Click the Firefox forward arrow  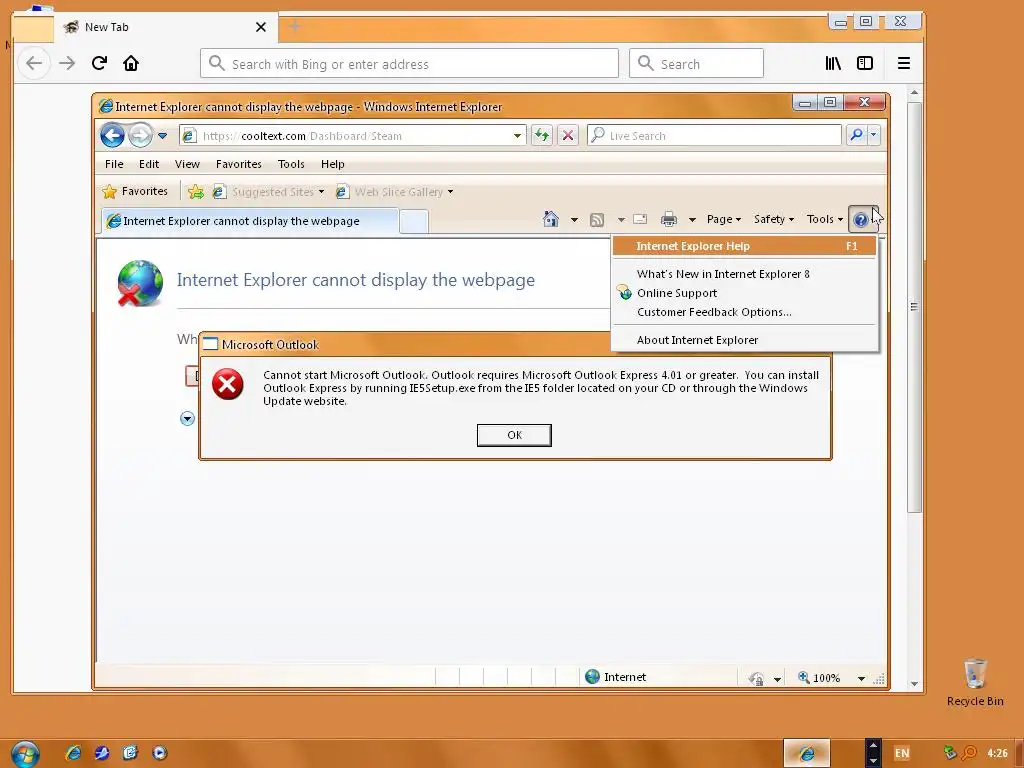(x=67, y=63)
